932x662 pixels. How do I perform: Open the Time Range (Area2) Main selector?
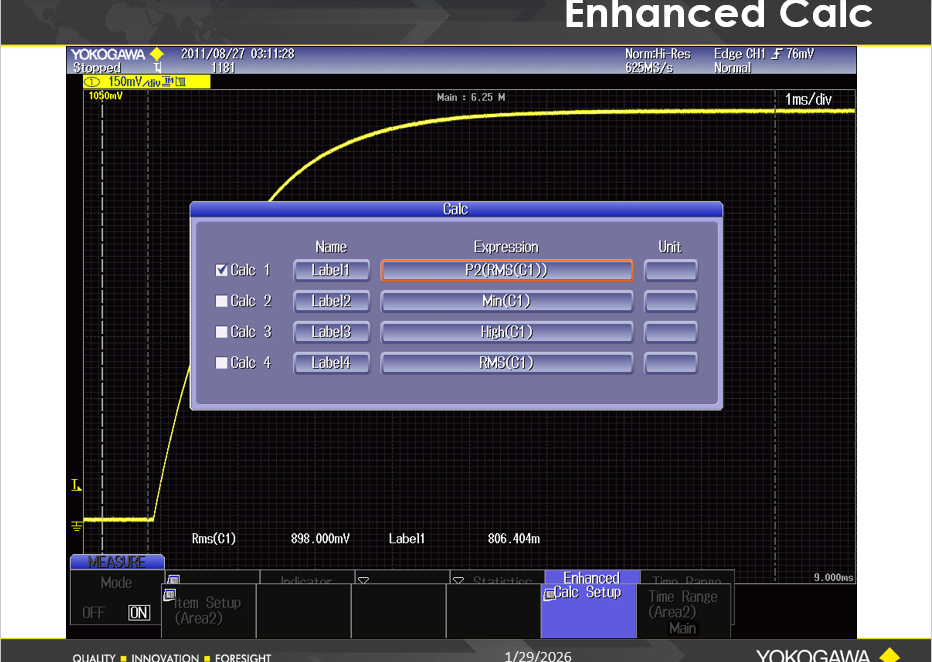(x=683, y=611)
